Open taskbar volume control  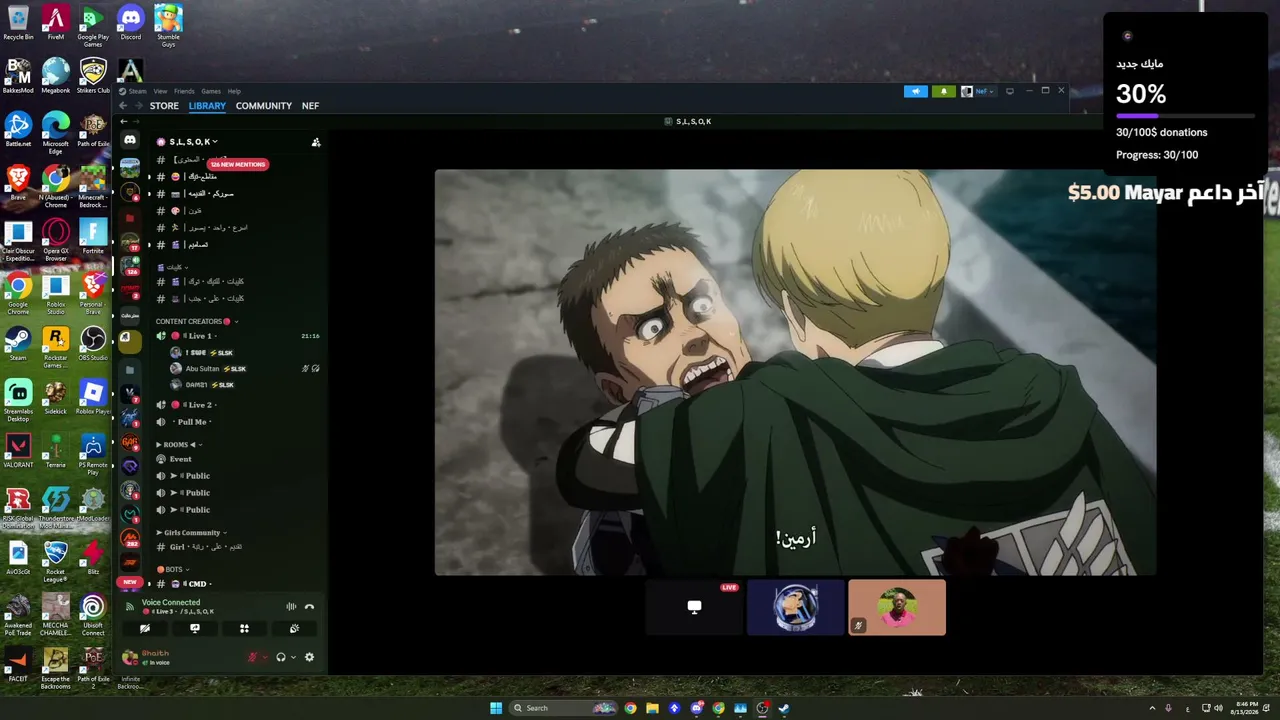click(x=1218, y=708)
